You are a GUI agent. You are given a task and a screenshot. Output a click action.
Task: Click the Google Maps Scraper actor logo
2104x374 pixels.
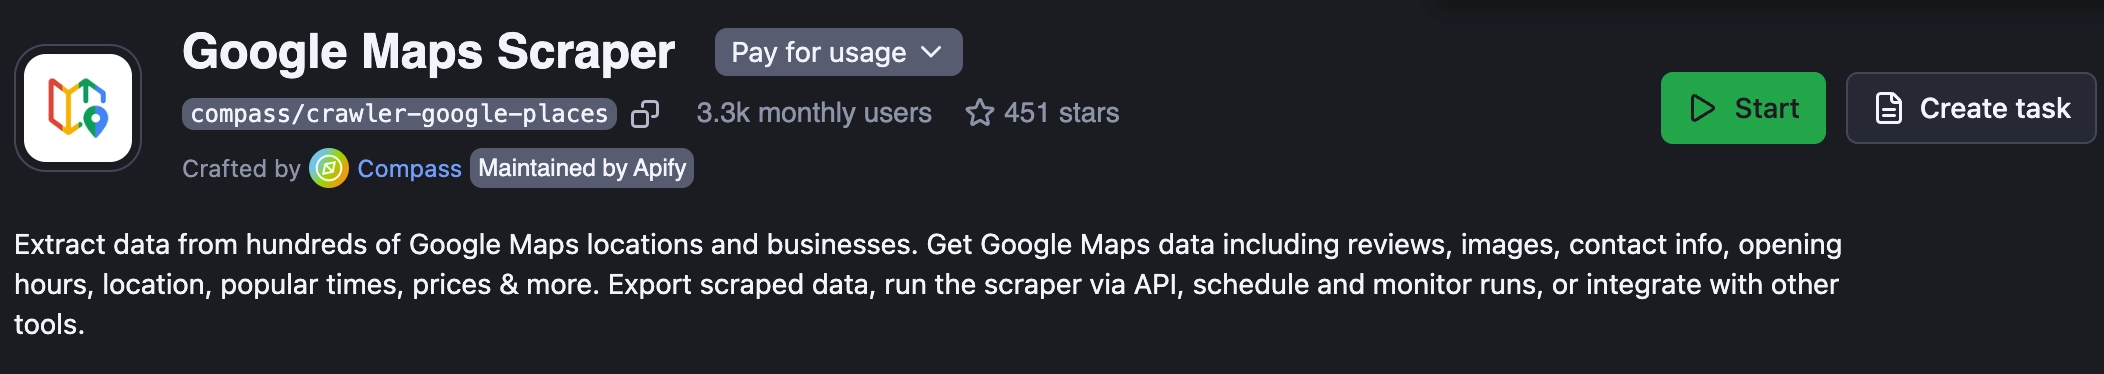78,108
